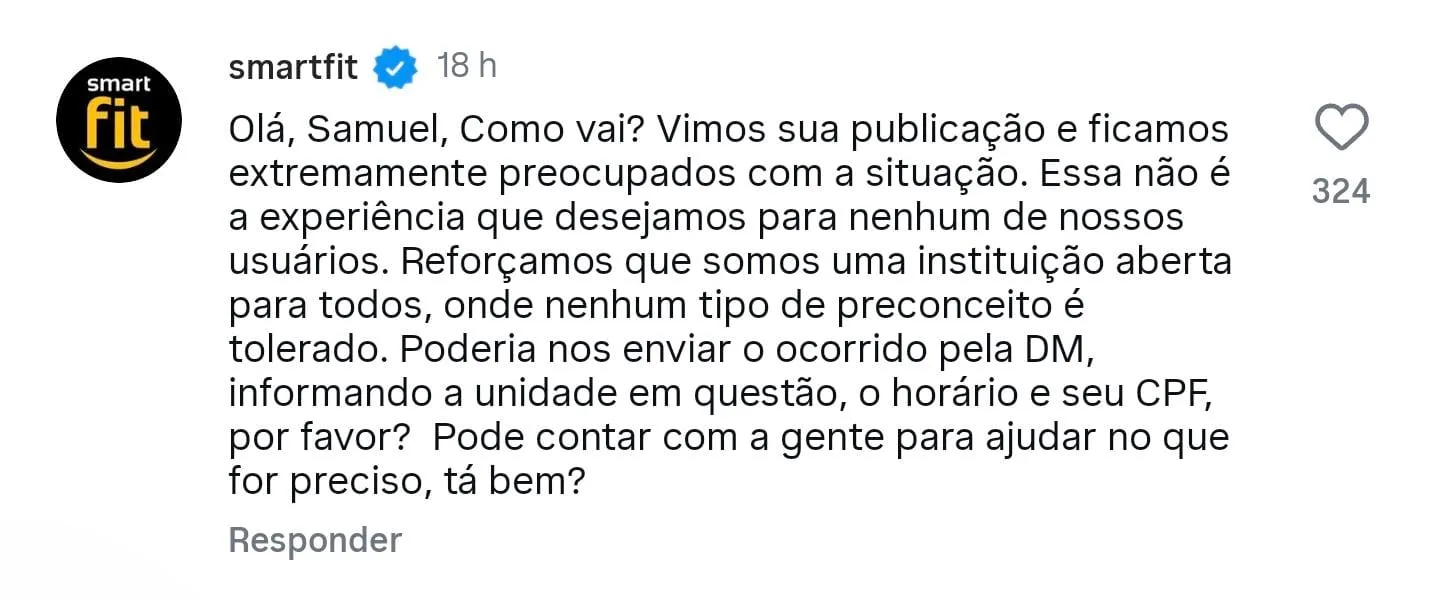The height and width of the screenshot is (598, 1440).
Task: Click the word "extremamente" in the comment
Action: point(356,175)
